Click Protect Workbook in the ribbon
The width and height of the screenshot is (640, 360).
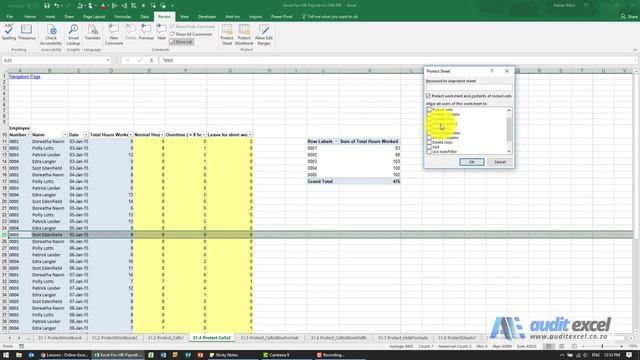coord(244,35)
